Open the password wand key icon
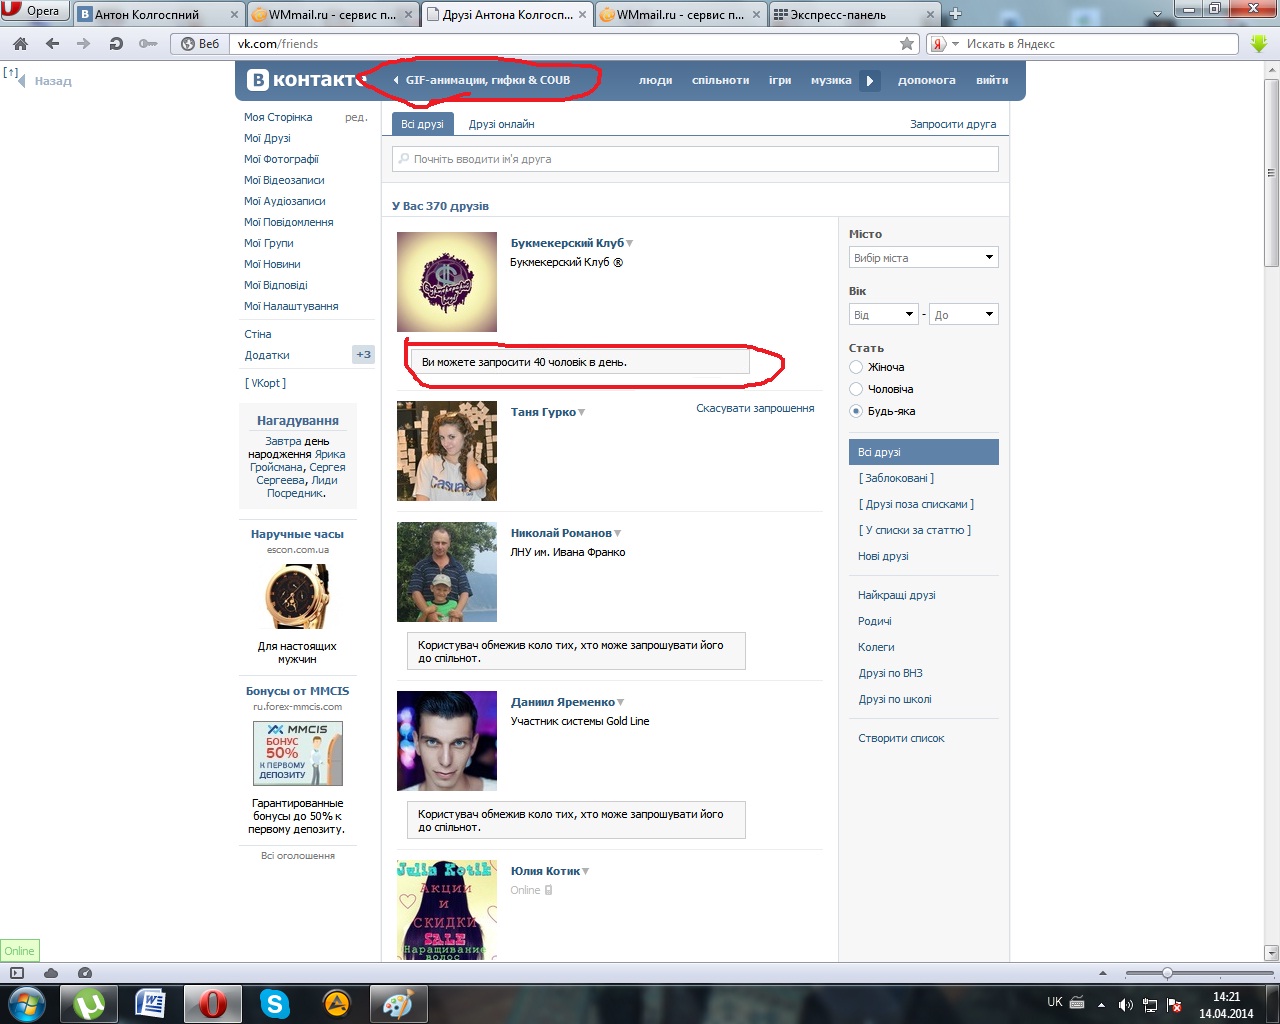 [147, 44]
